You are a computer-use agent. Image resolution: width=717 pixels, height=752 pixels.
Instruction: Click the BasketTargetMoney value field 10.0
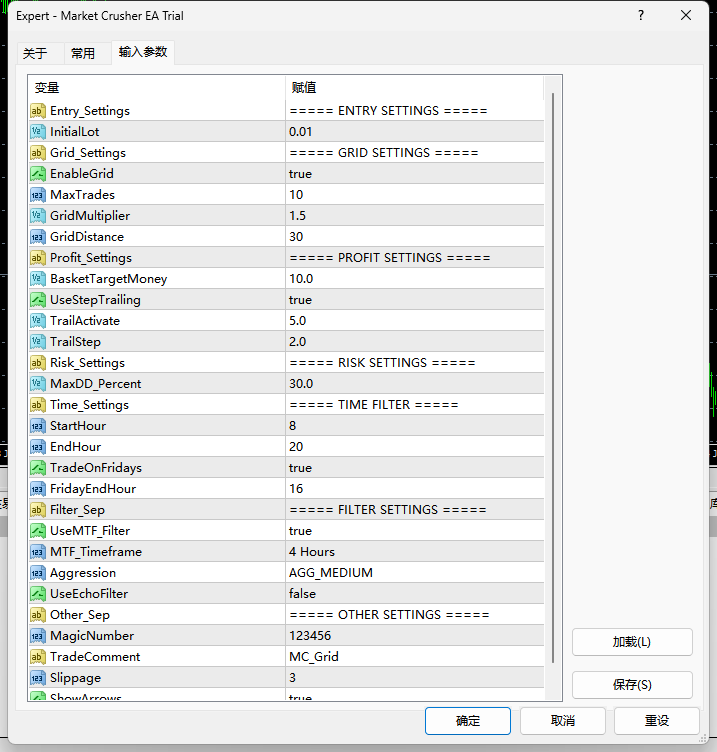(415, 279)
